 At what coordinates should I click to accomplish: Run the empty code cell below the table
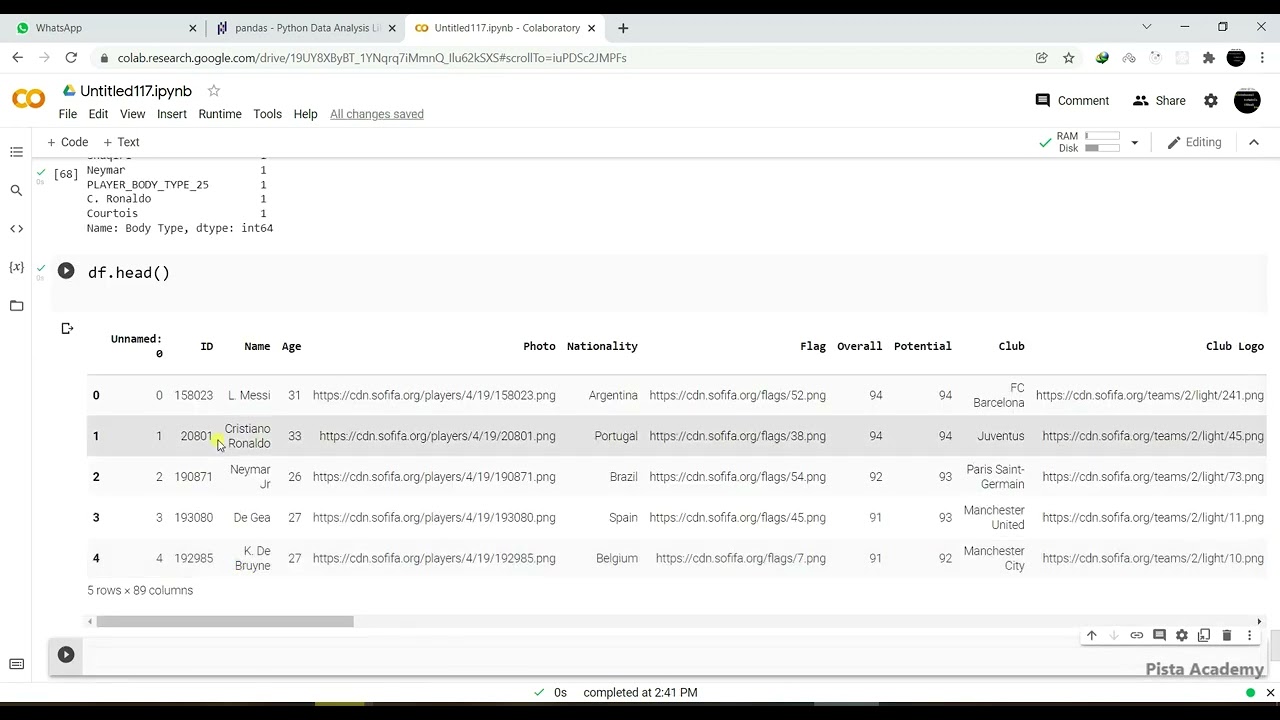coord(66,655)
